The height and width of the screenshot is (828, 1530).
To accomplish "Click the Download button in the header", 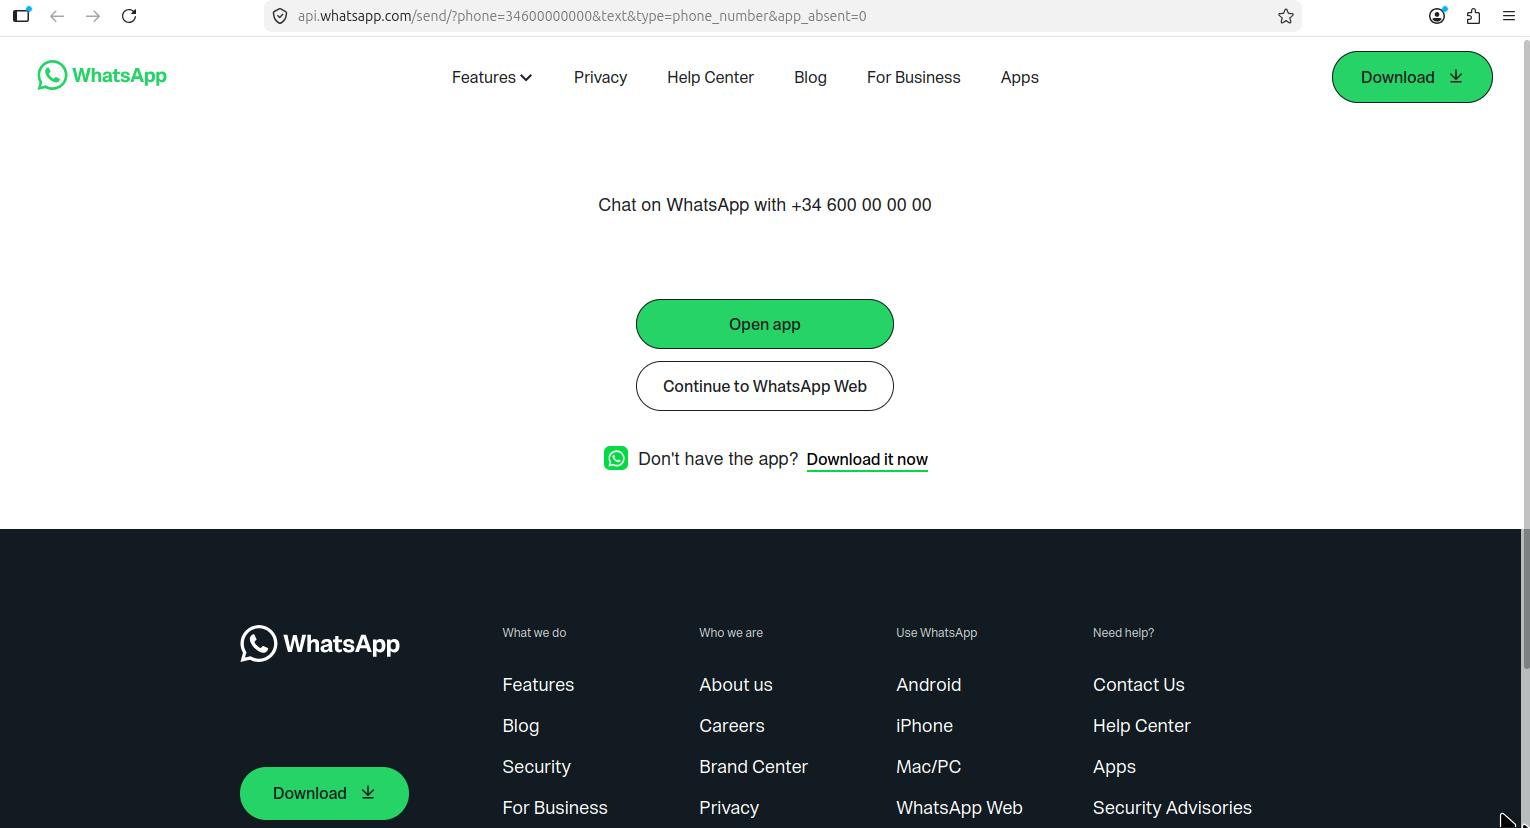I will click(1412, 77).
